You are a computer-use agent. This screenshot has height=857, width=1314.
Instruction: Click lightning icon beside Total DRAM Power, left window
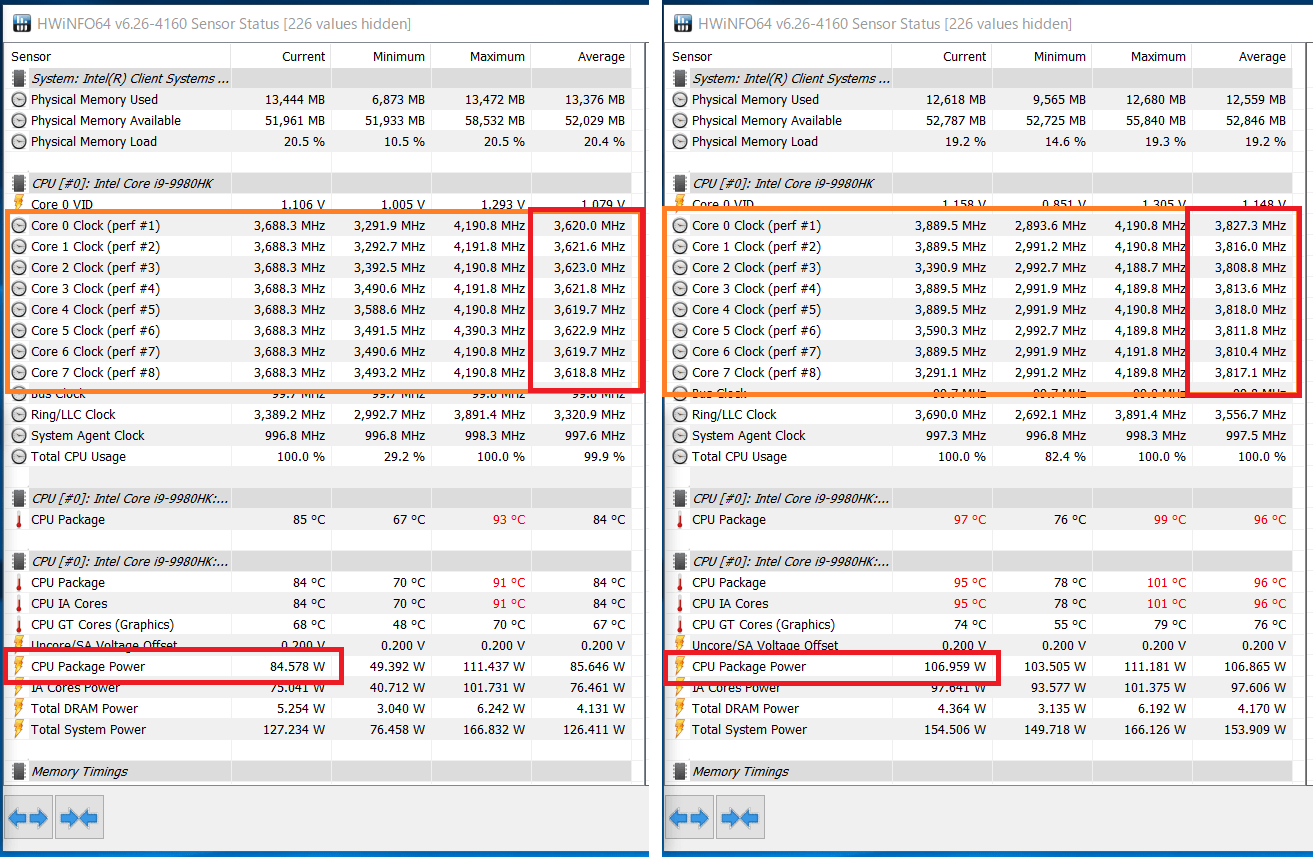19,709
